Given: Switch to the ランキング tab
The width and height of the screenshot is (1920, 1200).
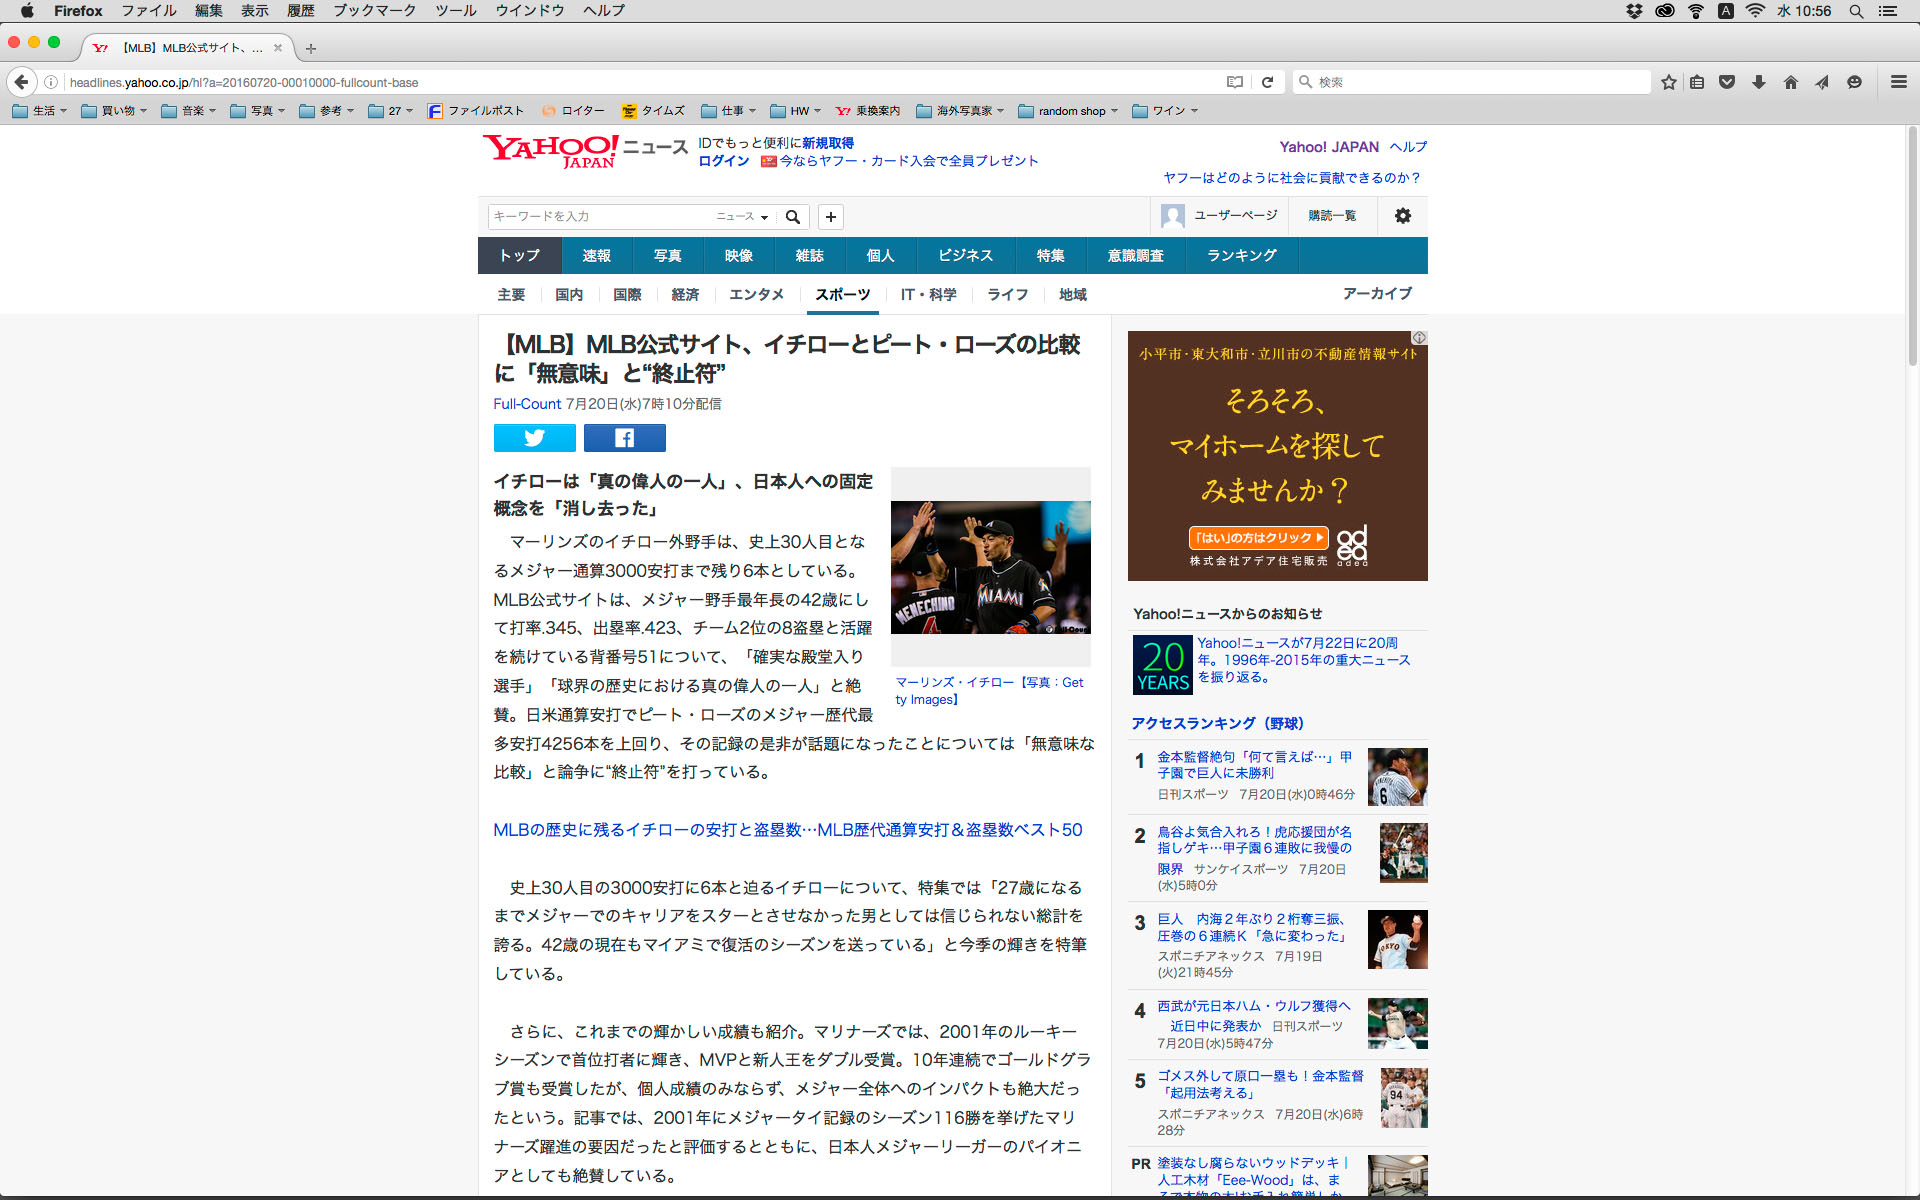Looking at the screenshot, I should pyautogui.click(x=1241, y=256).
